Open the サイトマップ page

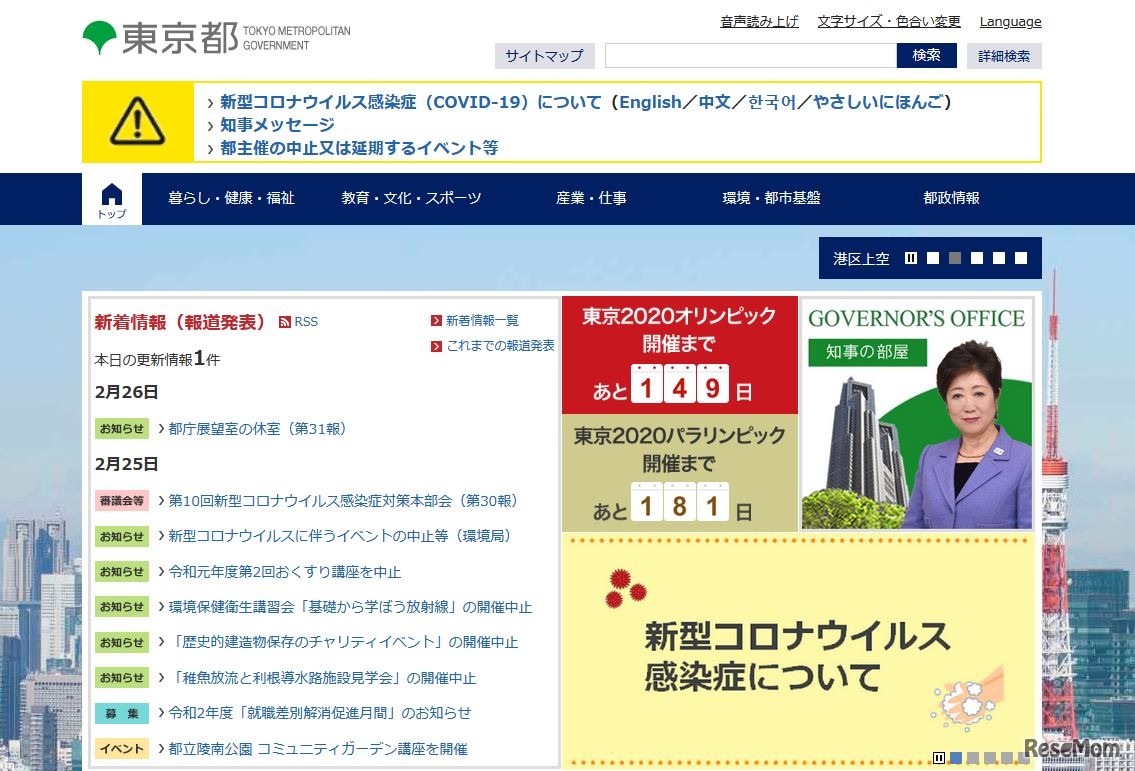(544, 55)
